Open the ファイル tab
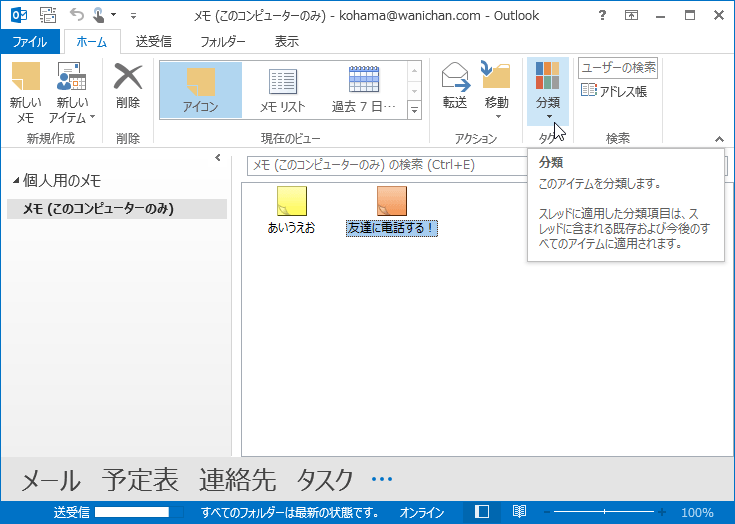The height and width of the screenshot is (524, 735). [x=30, y=42]
